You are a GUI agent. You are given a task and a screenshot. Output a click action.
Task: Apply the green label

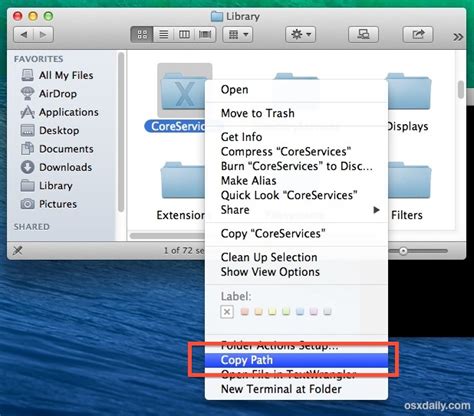(286, 312)
